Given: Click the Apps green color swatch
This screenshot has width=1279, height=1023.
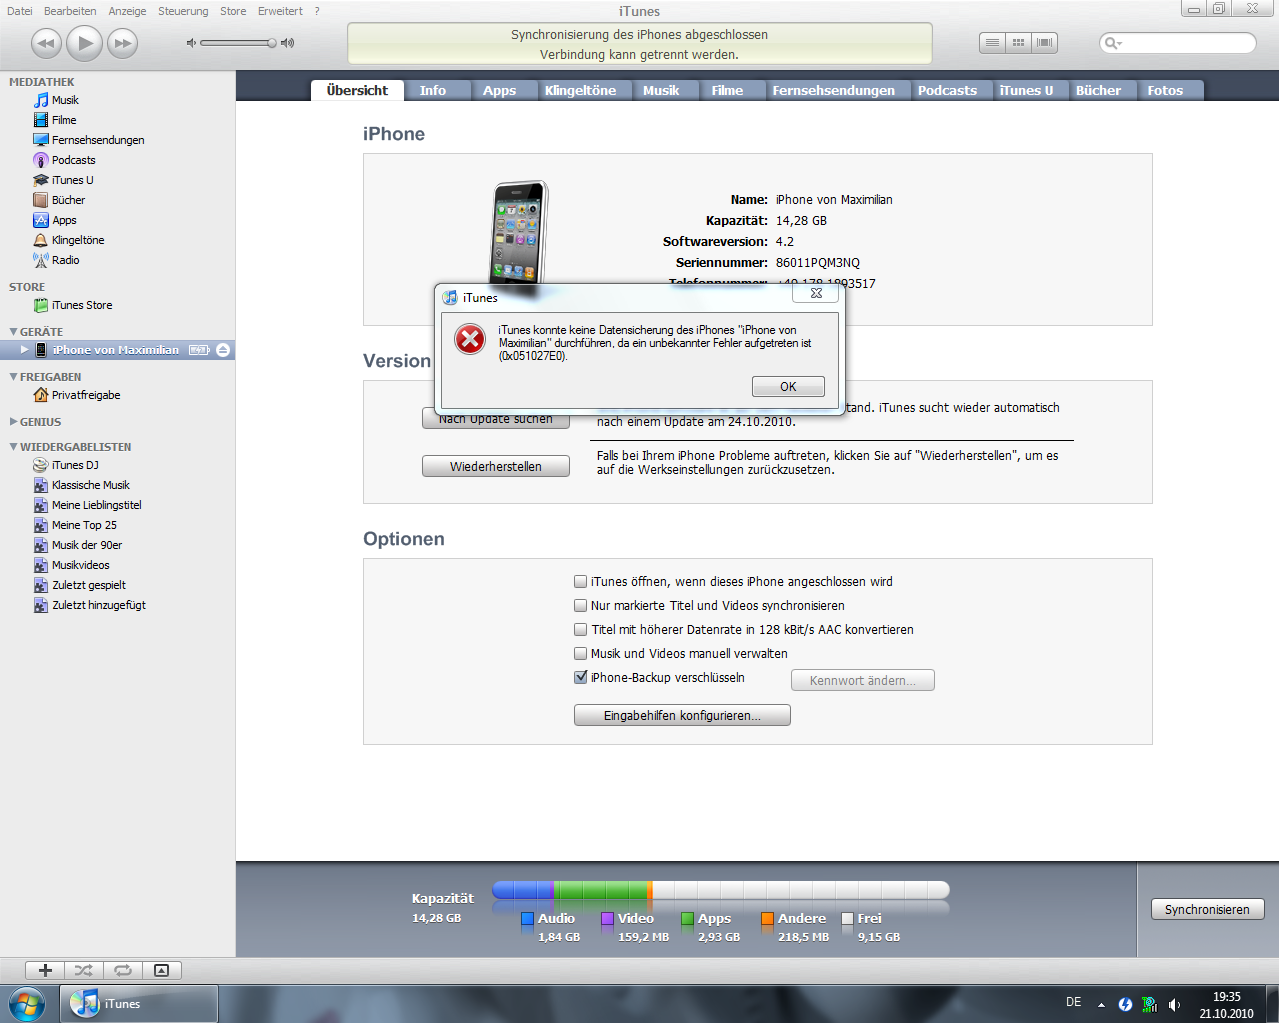Looking at the screenshot, I should 687,919.
